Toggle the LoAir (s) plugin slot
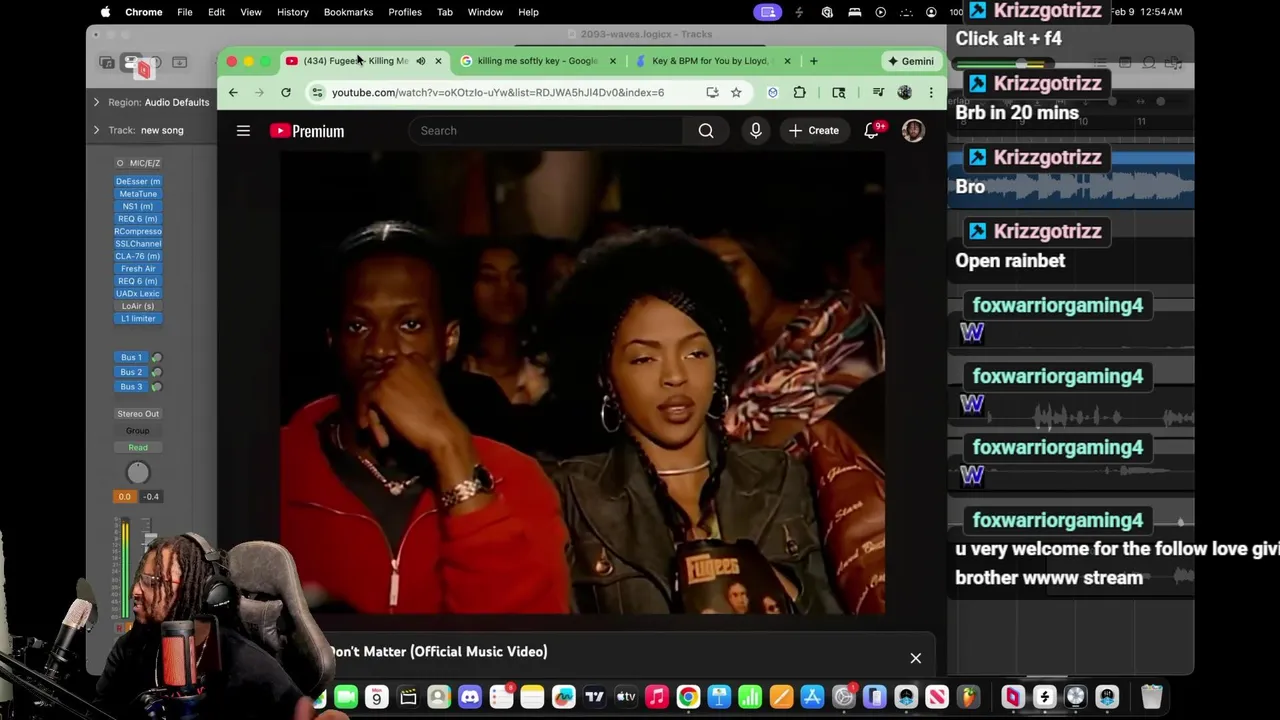The width and height of the screenshot is (1280, 720). coord(138,306)
